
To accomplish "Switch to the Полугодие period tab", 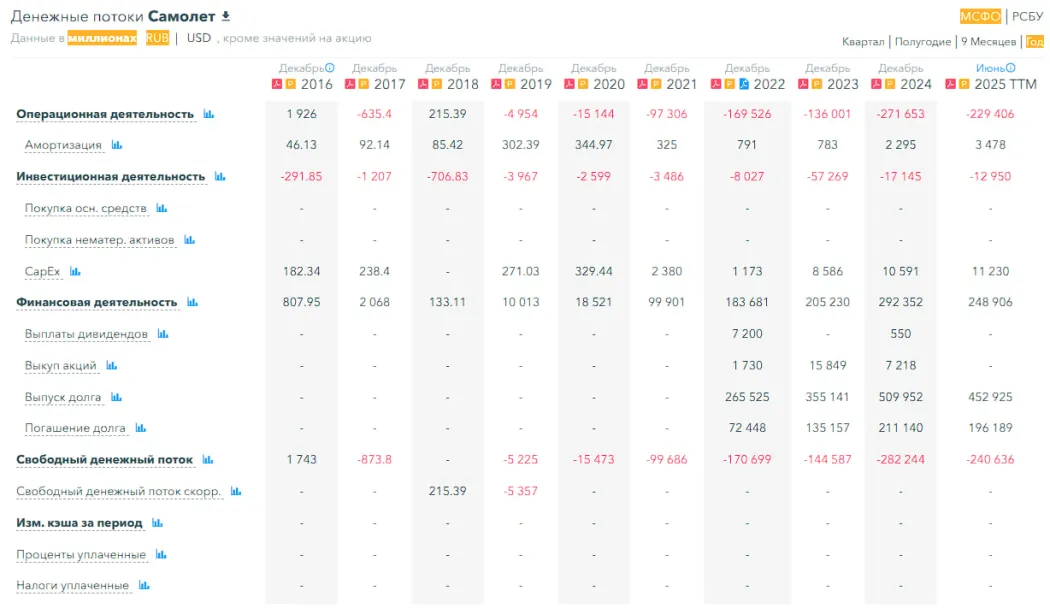I will [922, 42].
